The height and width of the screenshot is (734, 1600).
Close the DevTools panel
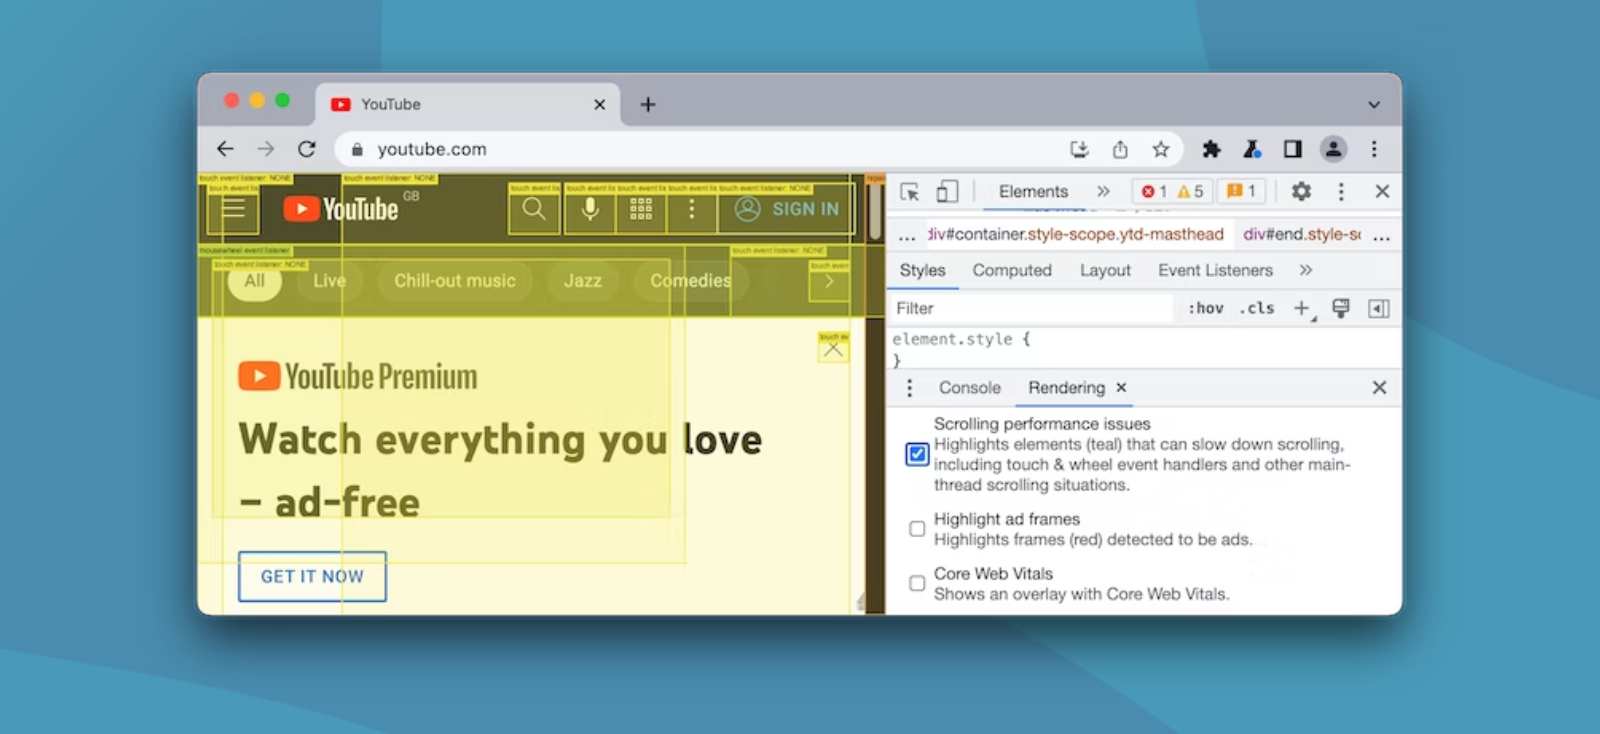[x=1382, y=191]
